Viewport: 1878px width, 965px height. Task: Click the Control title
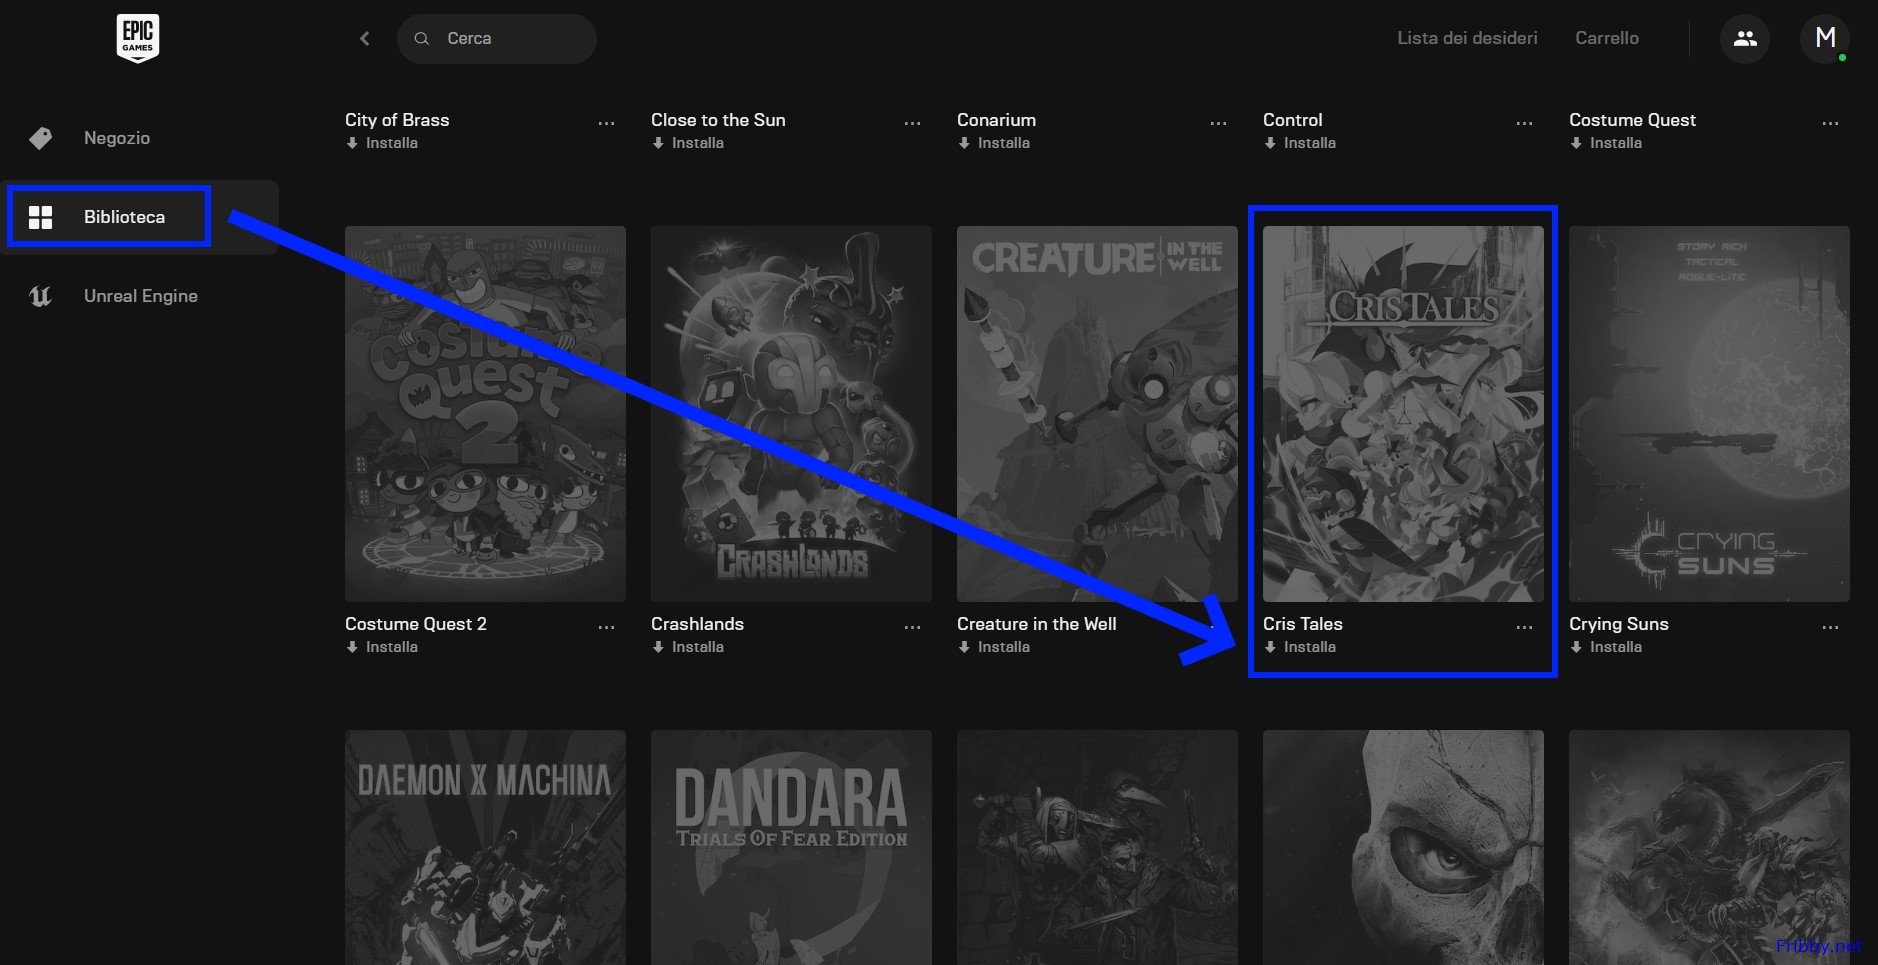1292,120
